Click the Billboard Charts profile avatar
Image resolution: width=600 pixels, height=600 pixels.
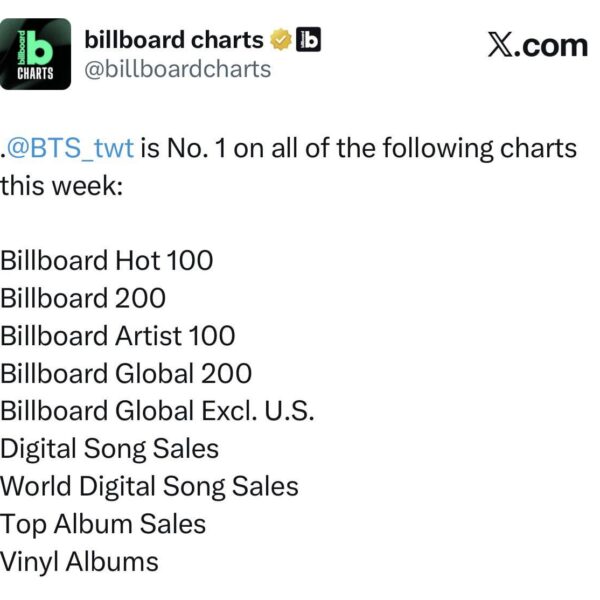pyautogui.click(x=36, y=54)
